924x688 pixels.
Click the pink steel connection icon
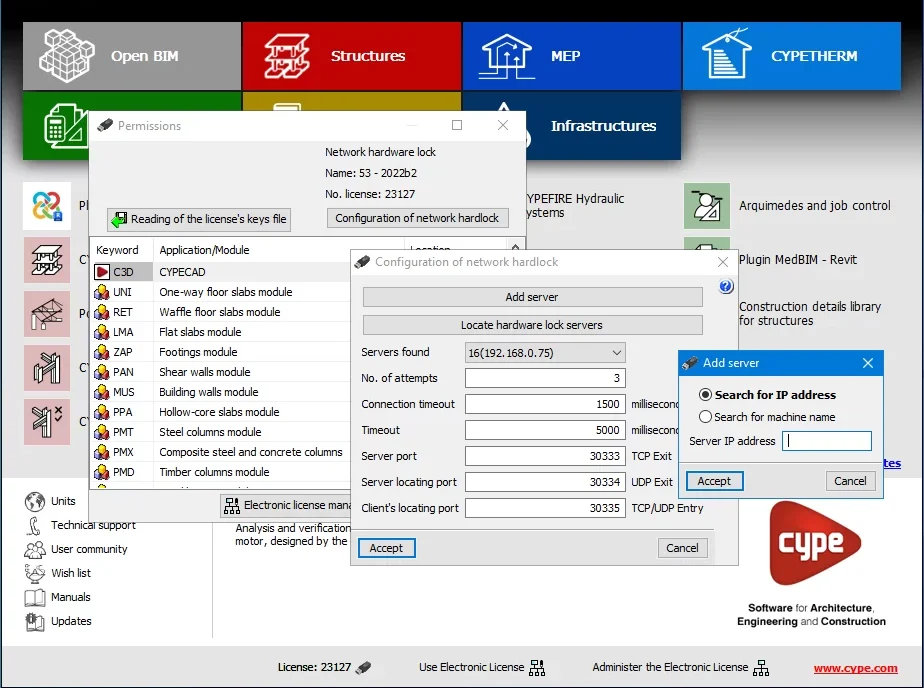point(47,368)
